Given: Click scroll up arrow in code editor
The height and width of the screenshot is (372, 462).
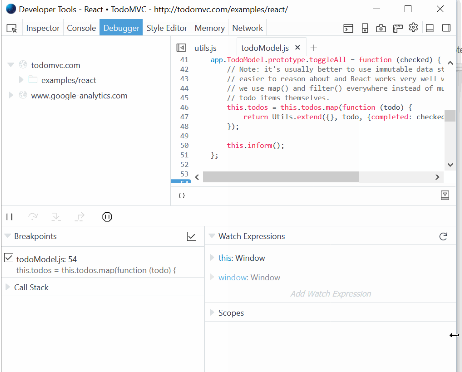Looking at the screenshot, I should coord(450,62).
